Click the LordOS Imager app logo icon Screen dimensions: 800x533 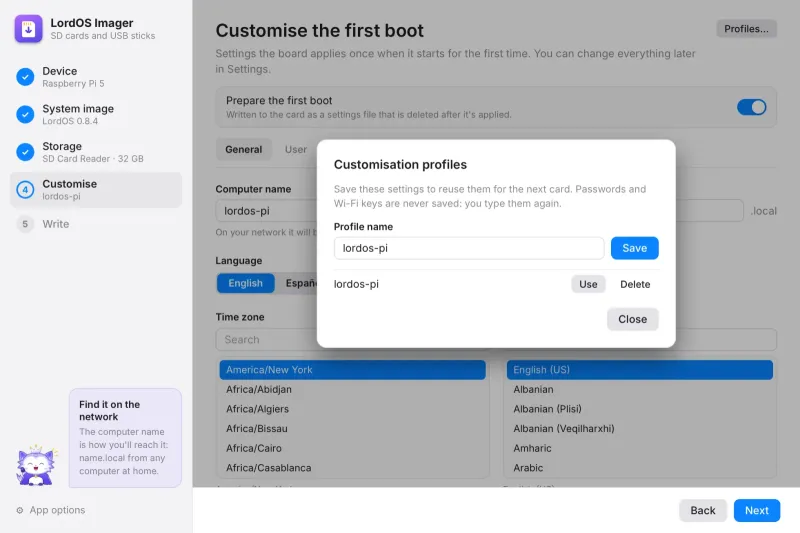point(29,29)
